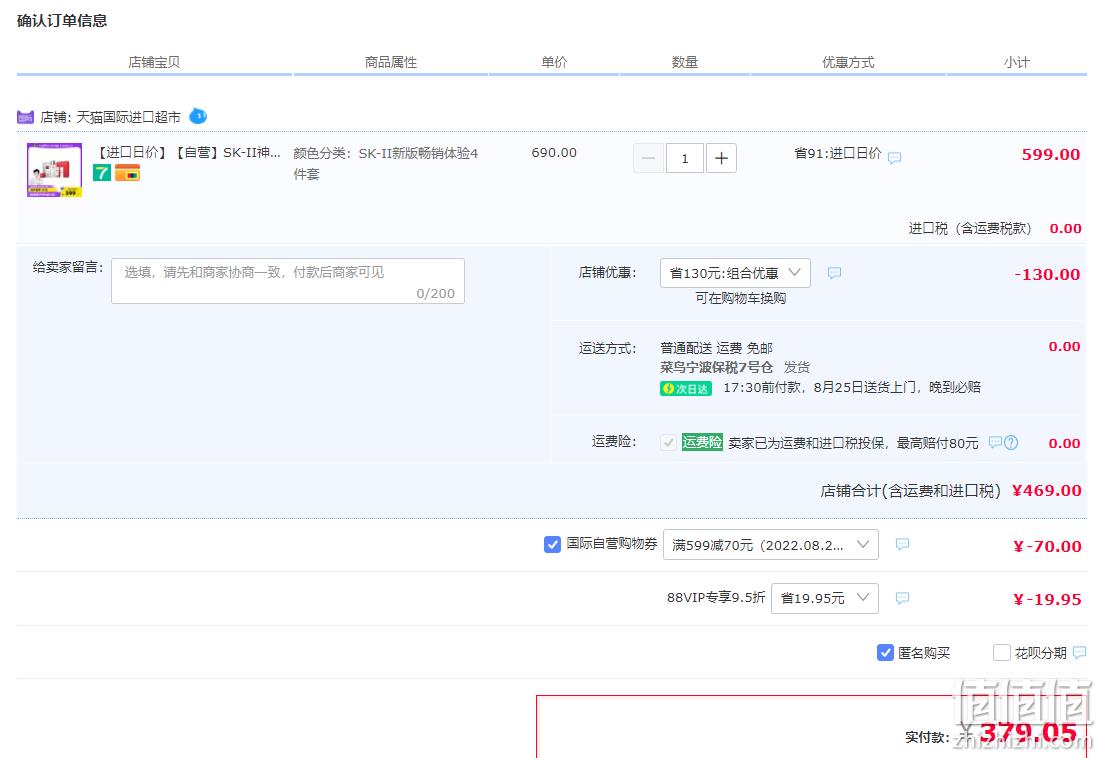Click the question mark help icon for 运费险

click(1011, 443)
